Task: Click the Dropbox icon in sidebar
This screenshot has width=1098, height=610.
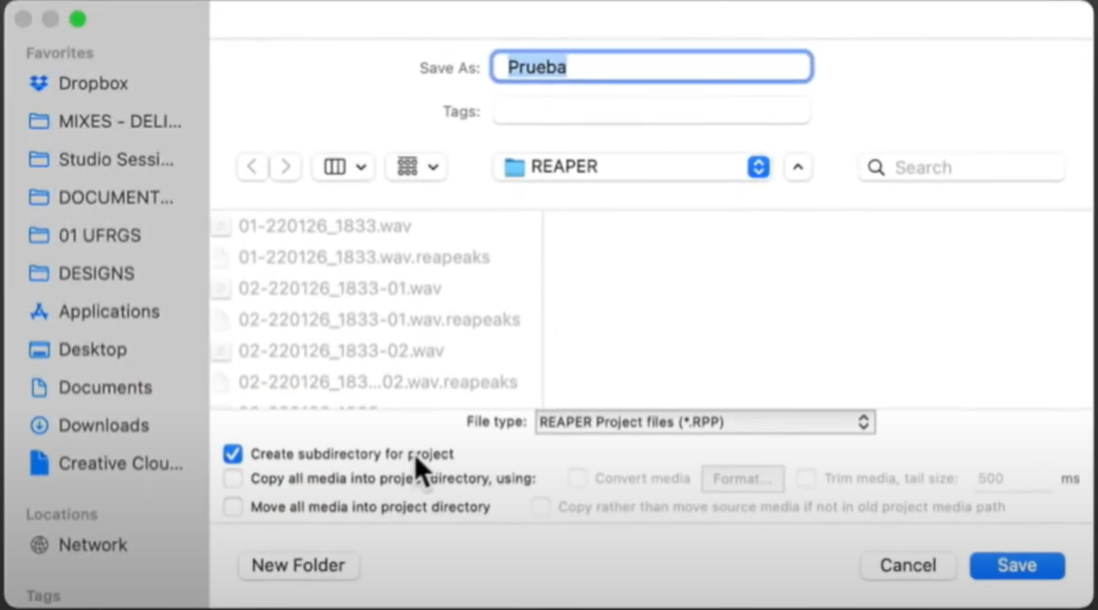Action: point(39,84)
